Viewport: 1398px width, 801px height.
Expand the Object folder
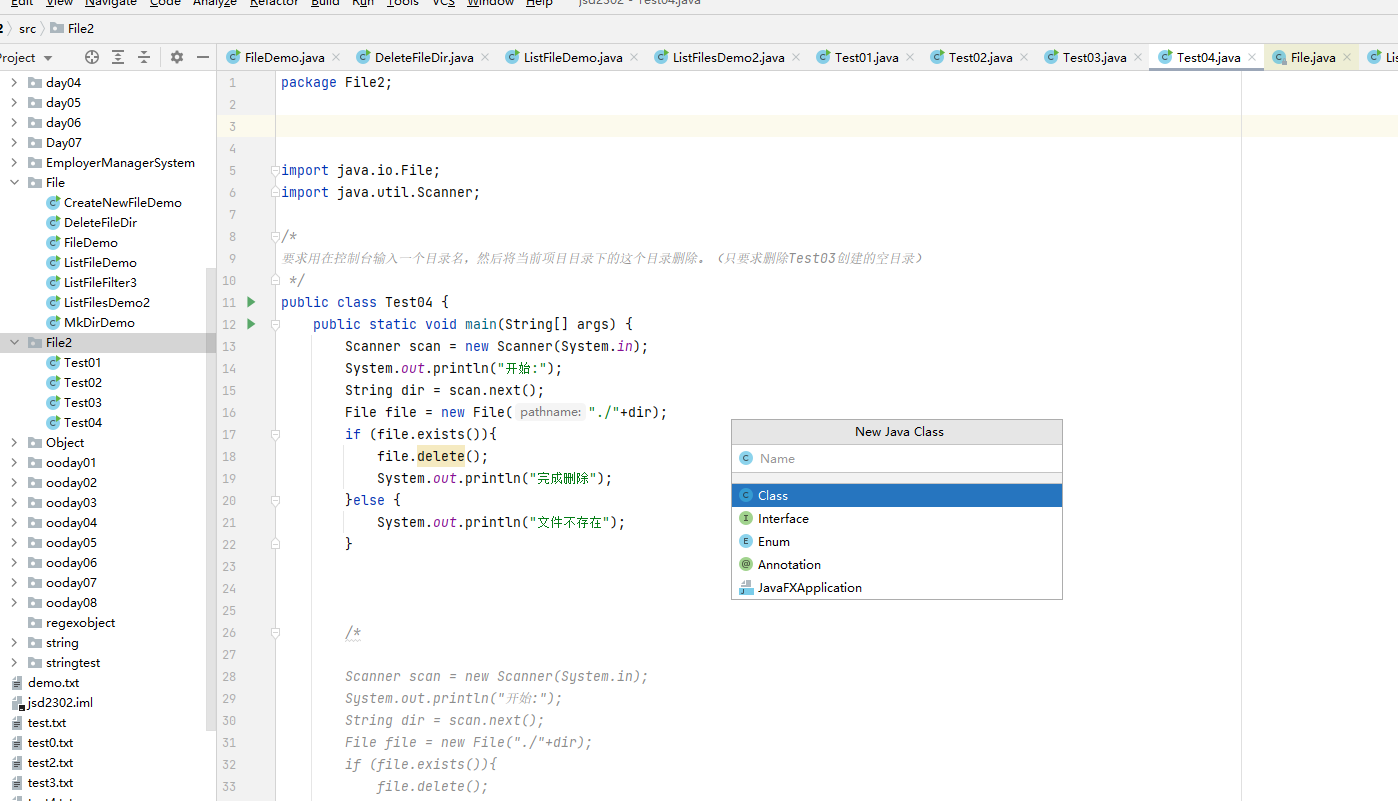pyautogui.click(x=13, y=442)
